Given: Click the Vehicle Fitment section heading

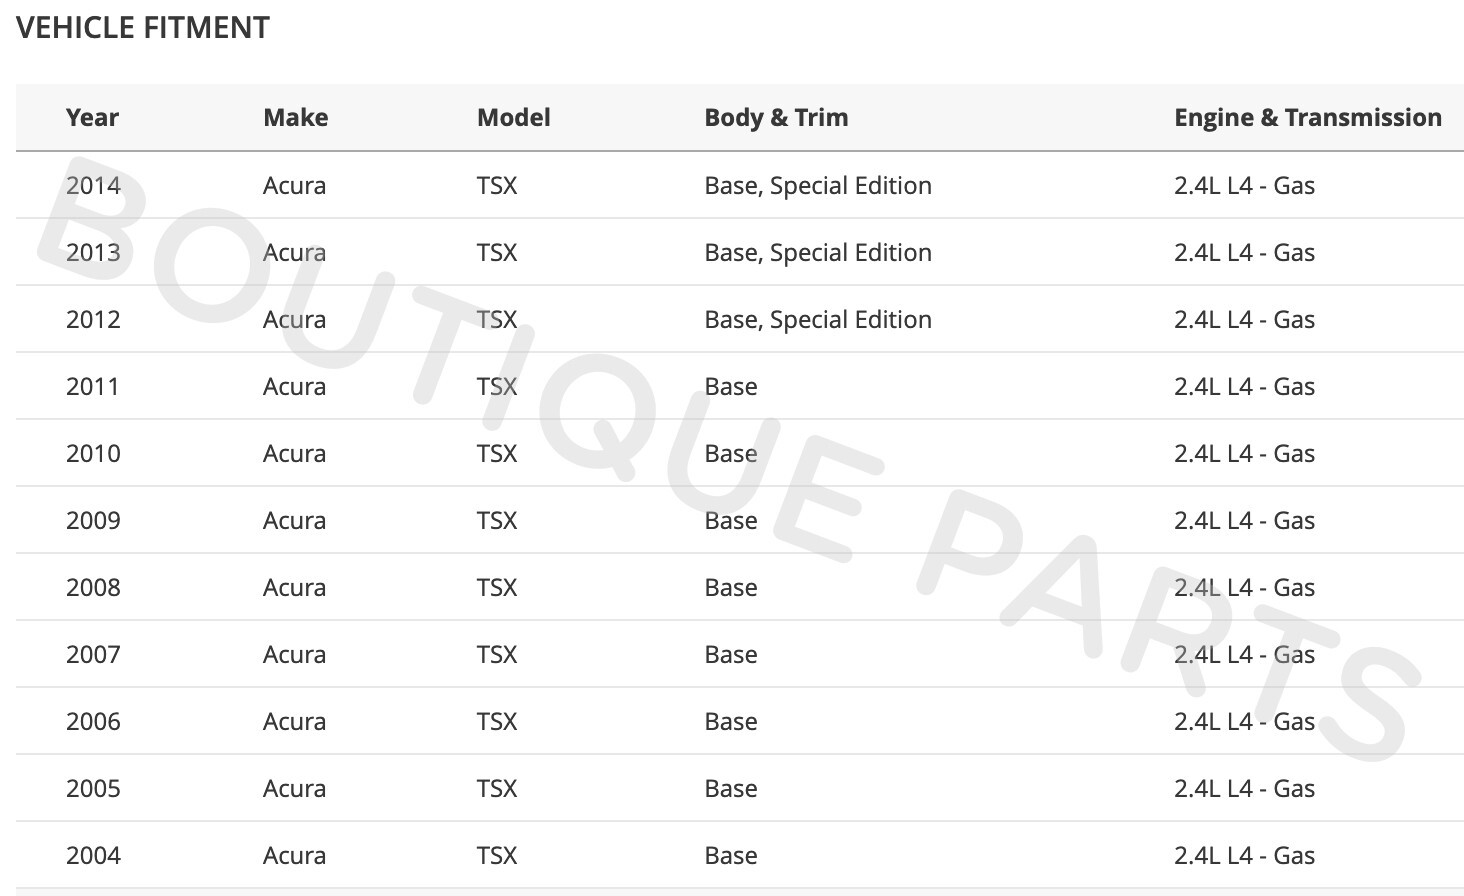Looking at the screenshot, I should [143, 28].
